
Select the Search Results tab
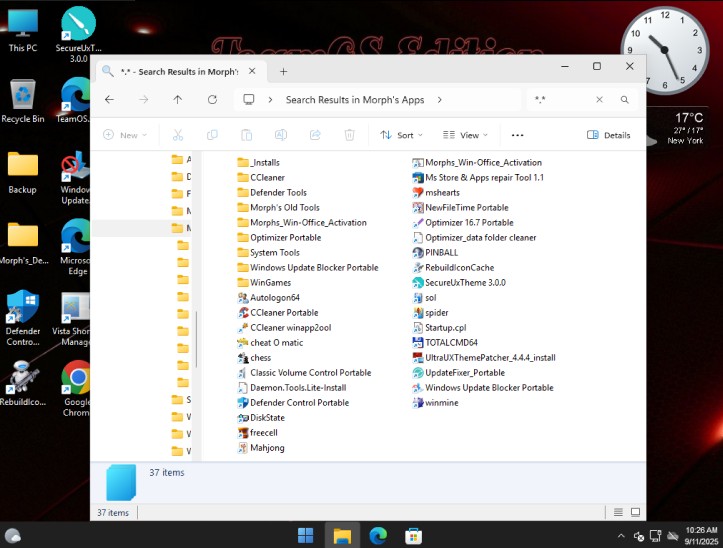[183, 71]
